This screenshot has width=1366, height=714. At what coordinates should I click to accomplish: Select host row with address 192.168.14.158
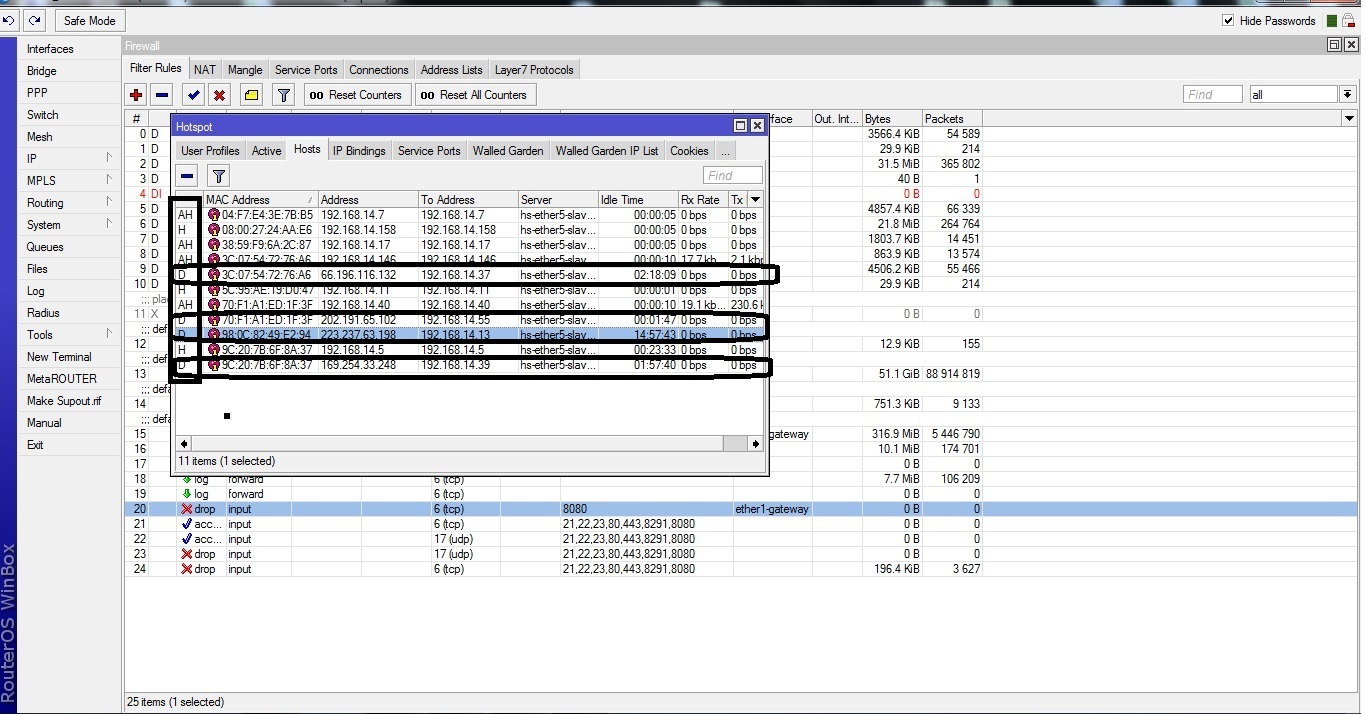tap(469, 230)
